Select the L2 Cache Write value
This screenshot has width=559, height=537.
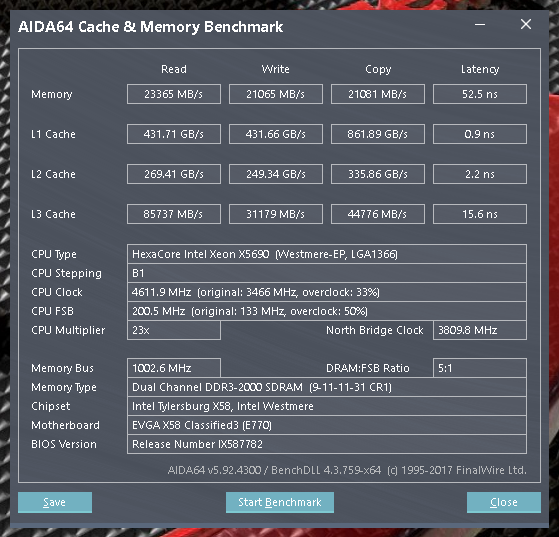(x=276, y=174)
